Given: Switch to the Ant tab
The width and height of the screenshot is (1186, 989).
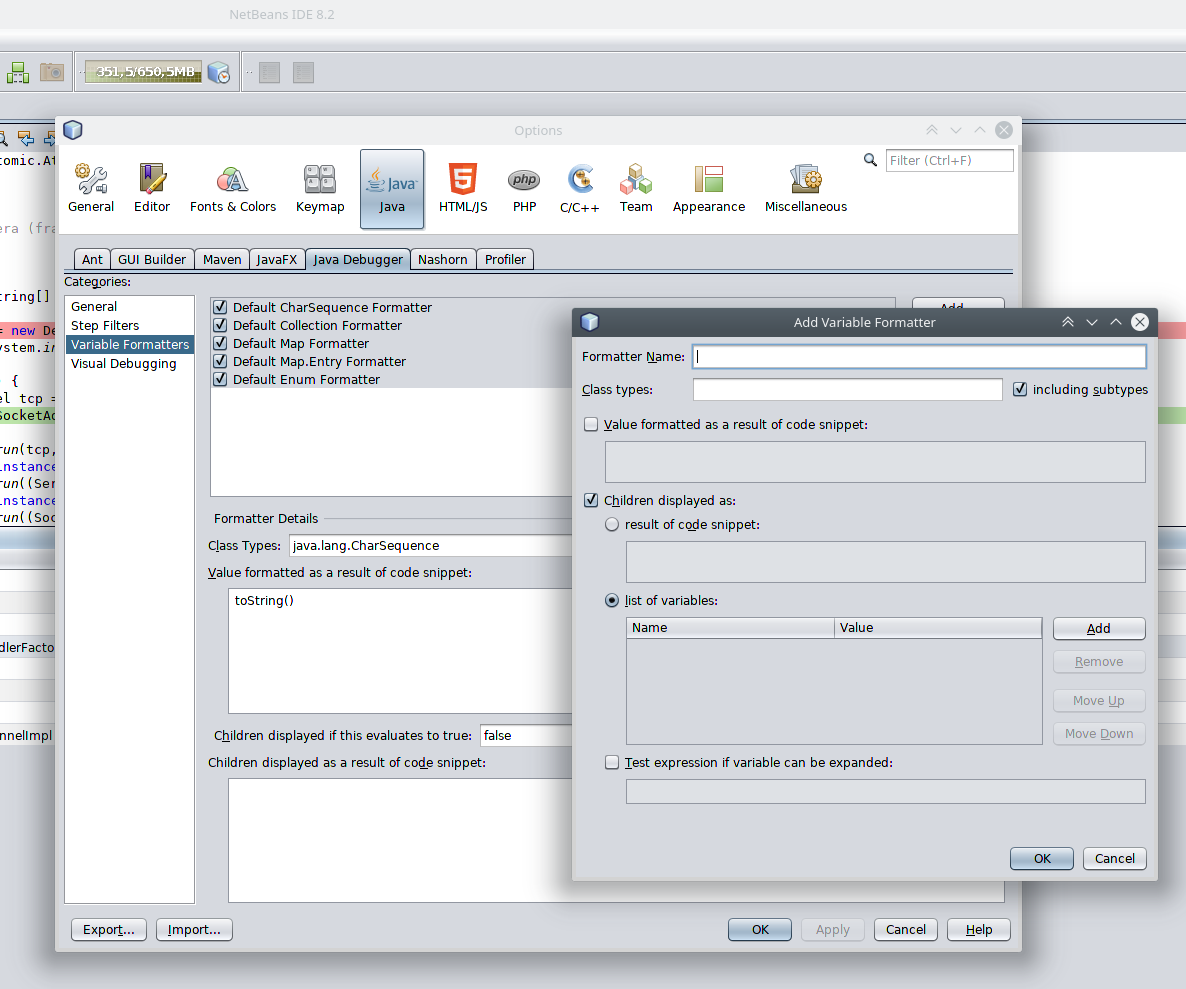Looking at the screenshot, I should (92, 259).
